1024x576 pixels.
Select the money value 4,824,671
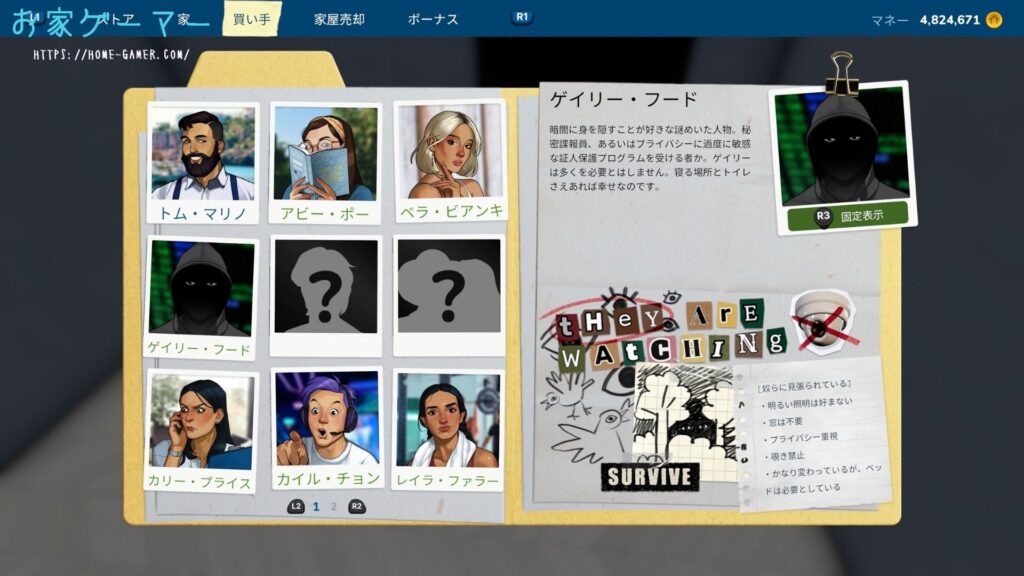coord(950,20)
